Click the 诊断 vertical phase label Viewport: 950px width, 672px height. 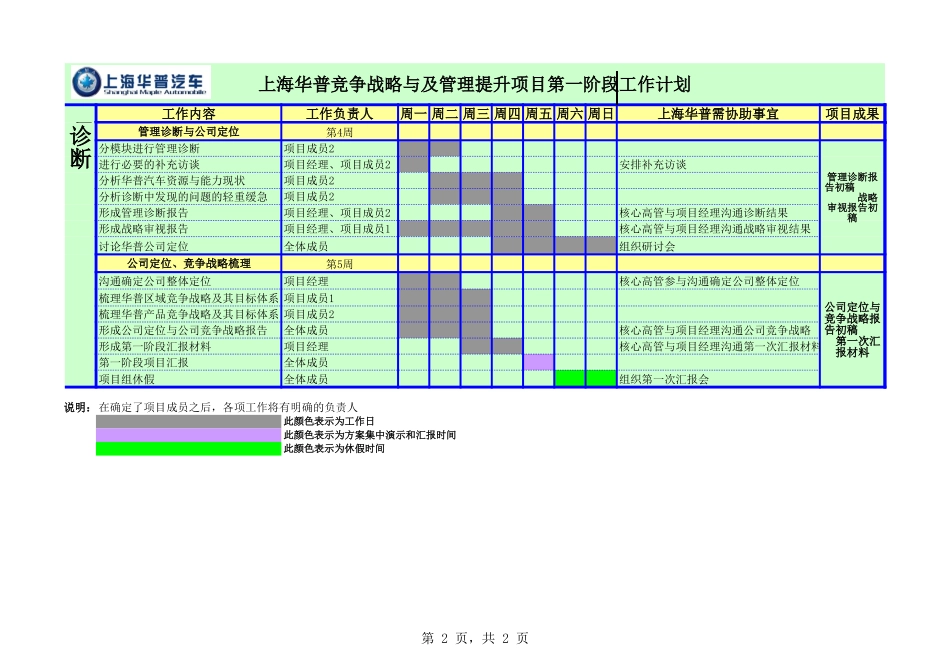tap(80, 147)
